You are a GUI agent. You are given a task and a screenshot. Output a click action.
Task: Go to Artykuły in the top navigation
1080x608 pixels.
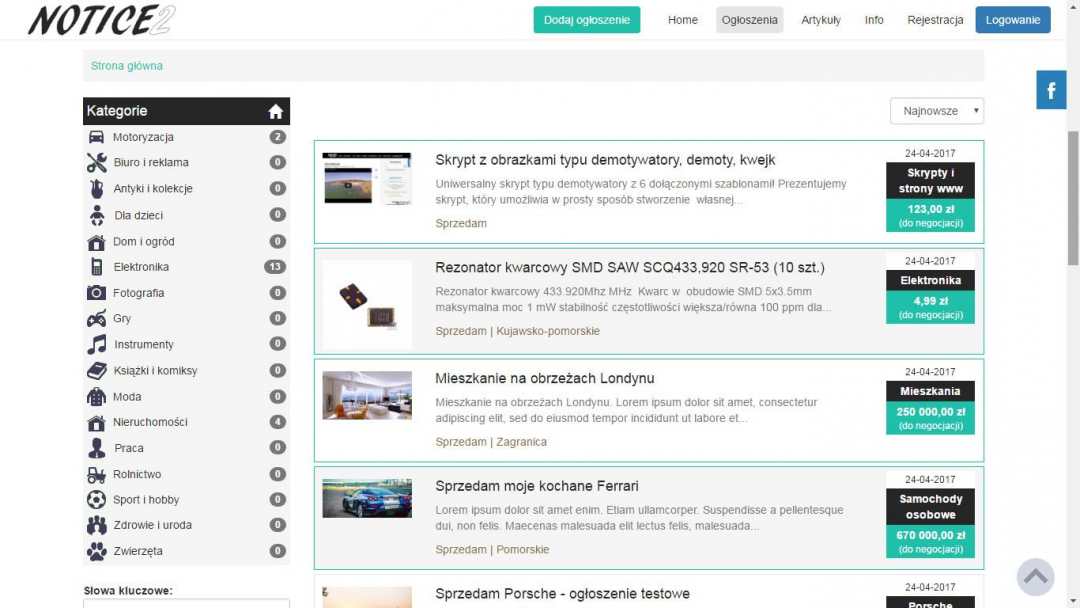pos(820,20)
